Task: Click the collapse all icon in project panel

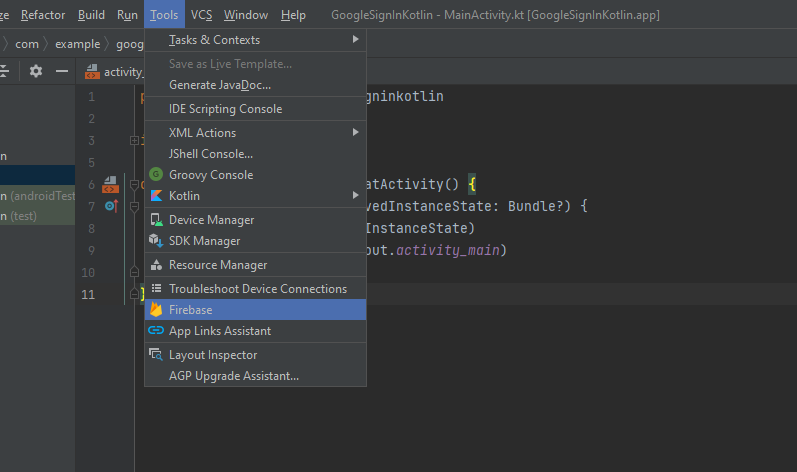Action: pyautogui.click(x=4, y=71)
